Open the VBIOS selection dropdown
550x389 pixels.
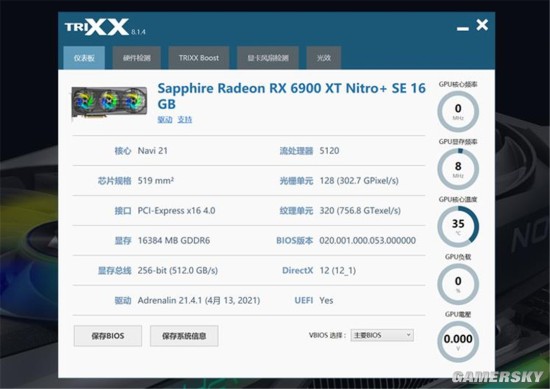382,335
